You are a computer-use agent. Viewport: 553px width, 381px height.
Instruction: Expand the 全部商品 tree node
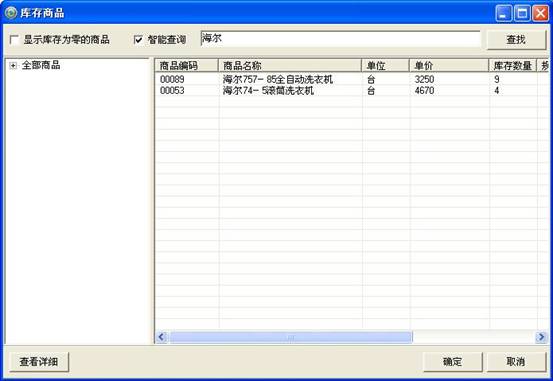point(13,66)
